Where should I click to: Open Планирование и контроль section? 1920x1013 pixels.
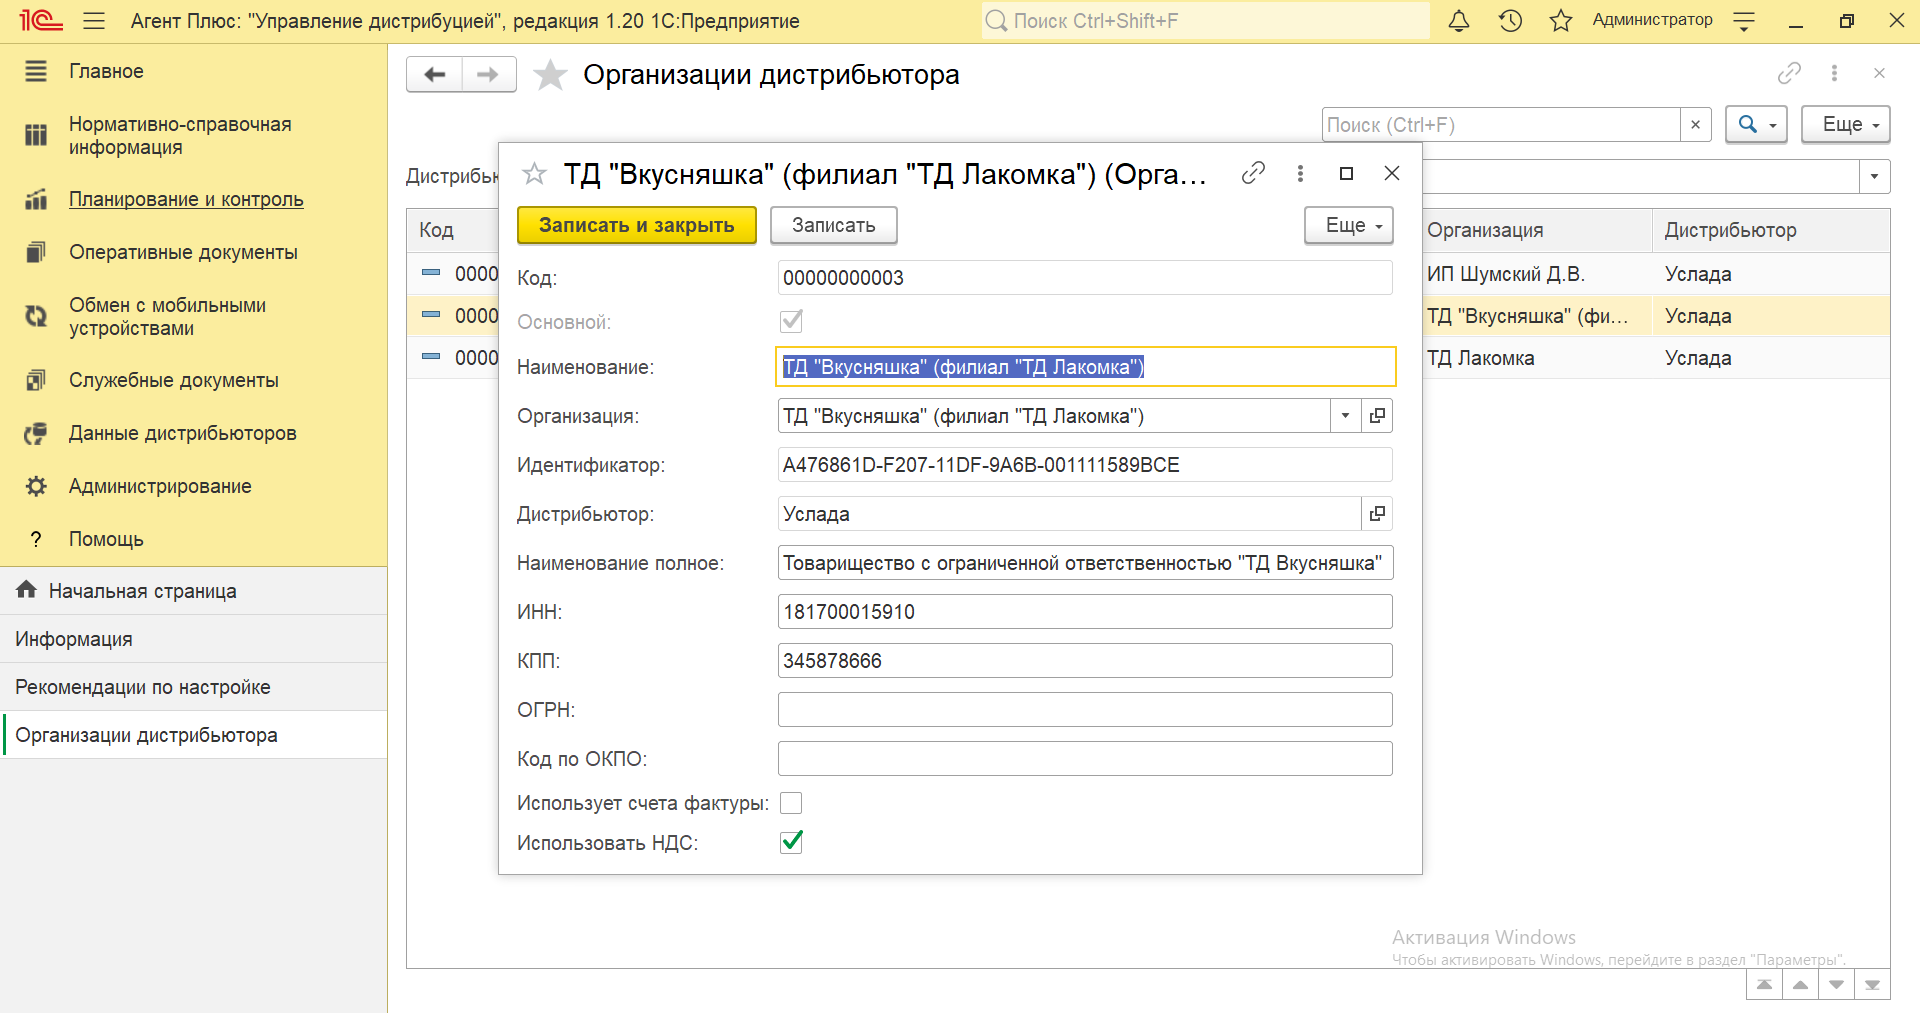pos(186,199)
